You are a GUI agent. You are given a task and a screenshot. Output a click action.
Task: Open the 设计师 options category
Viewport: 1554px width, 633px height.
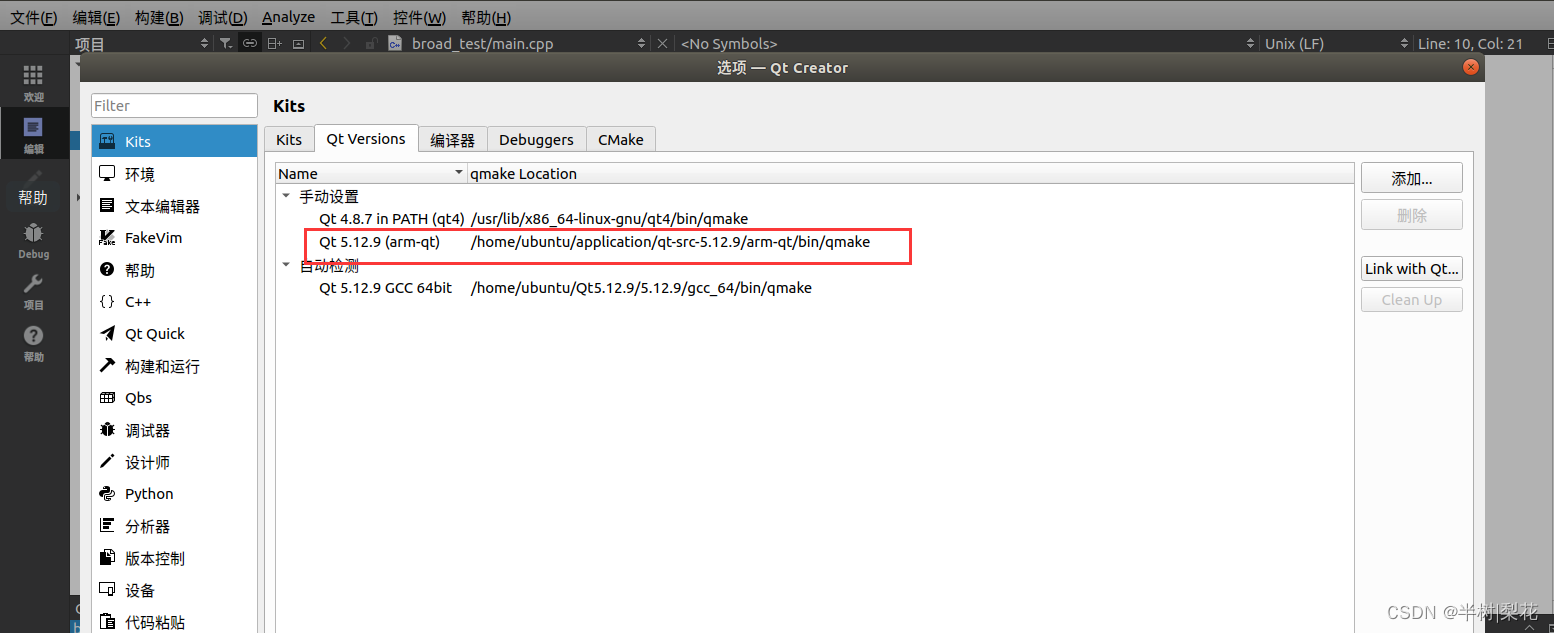(174, 461)
